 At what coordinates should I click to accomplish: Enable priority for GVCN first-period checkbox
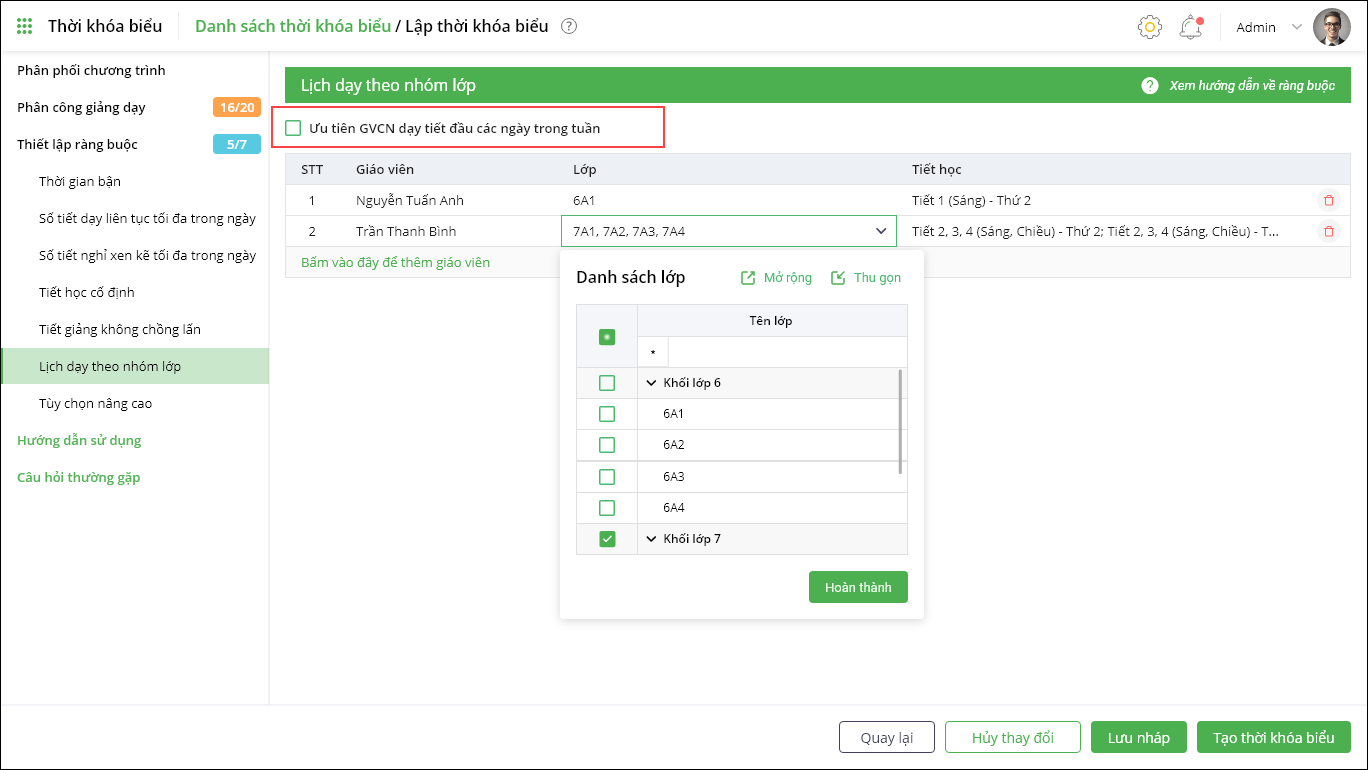293,128
